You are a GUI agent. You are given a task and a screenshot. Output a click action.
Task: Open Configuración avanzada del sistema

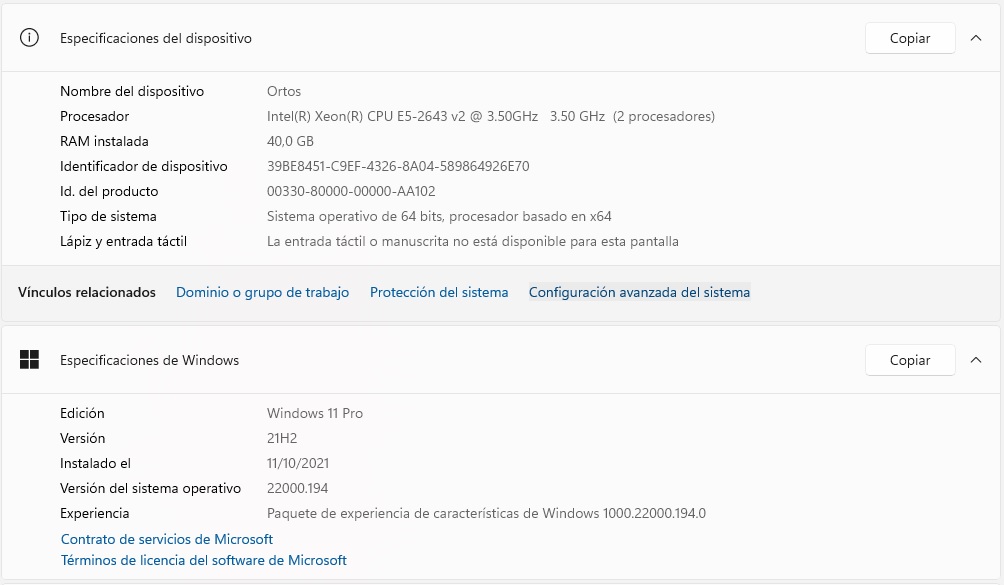pyautogui.click(x=639, y=292)
